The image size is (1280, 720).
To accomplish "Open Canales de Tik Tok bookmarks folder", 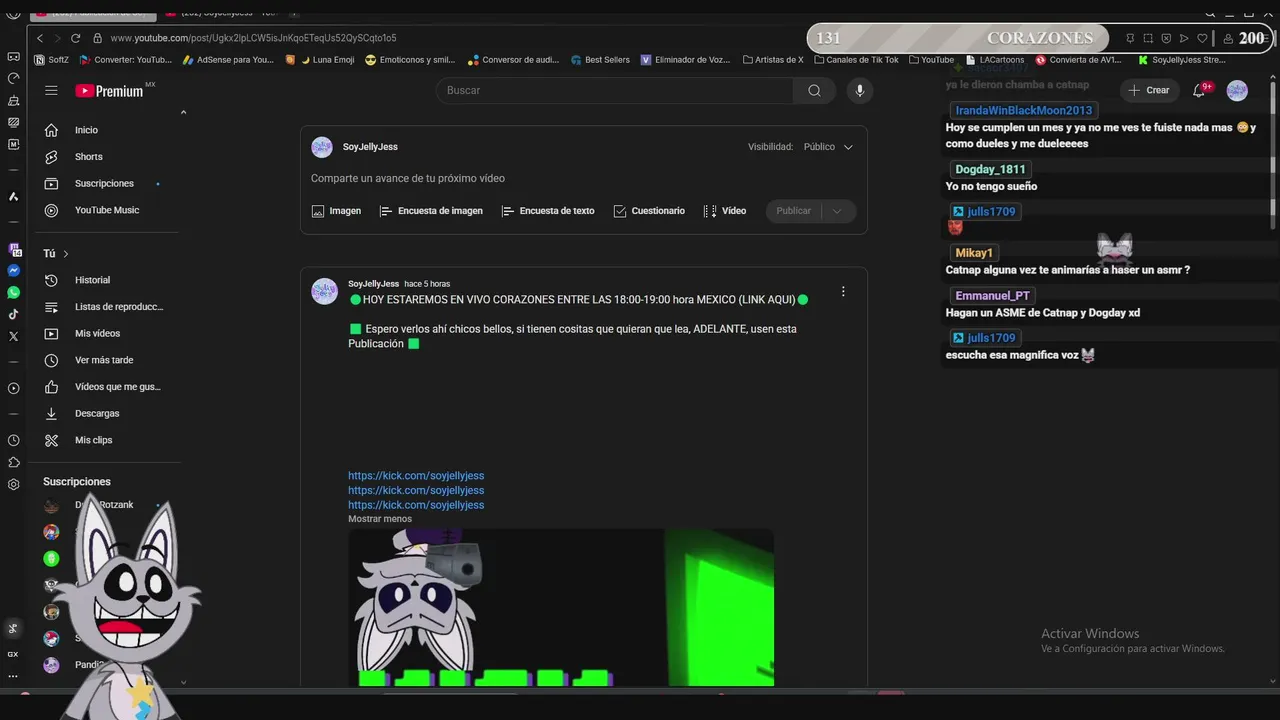I will point(855,60).
